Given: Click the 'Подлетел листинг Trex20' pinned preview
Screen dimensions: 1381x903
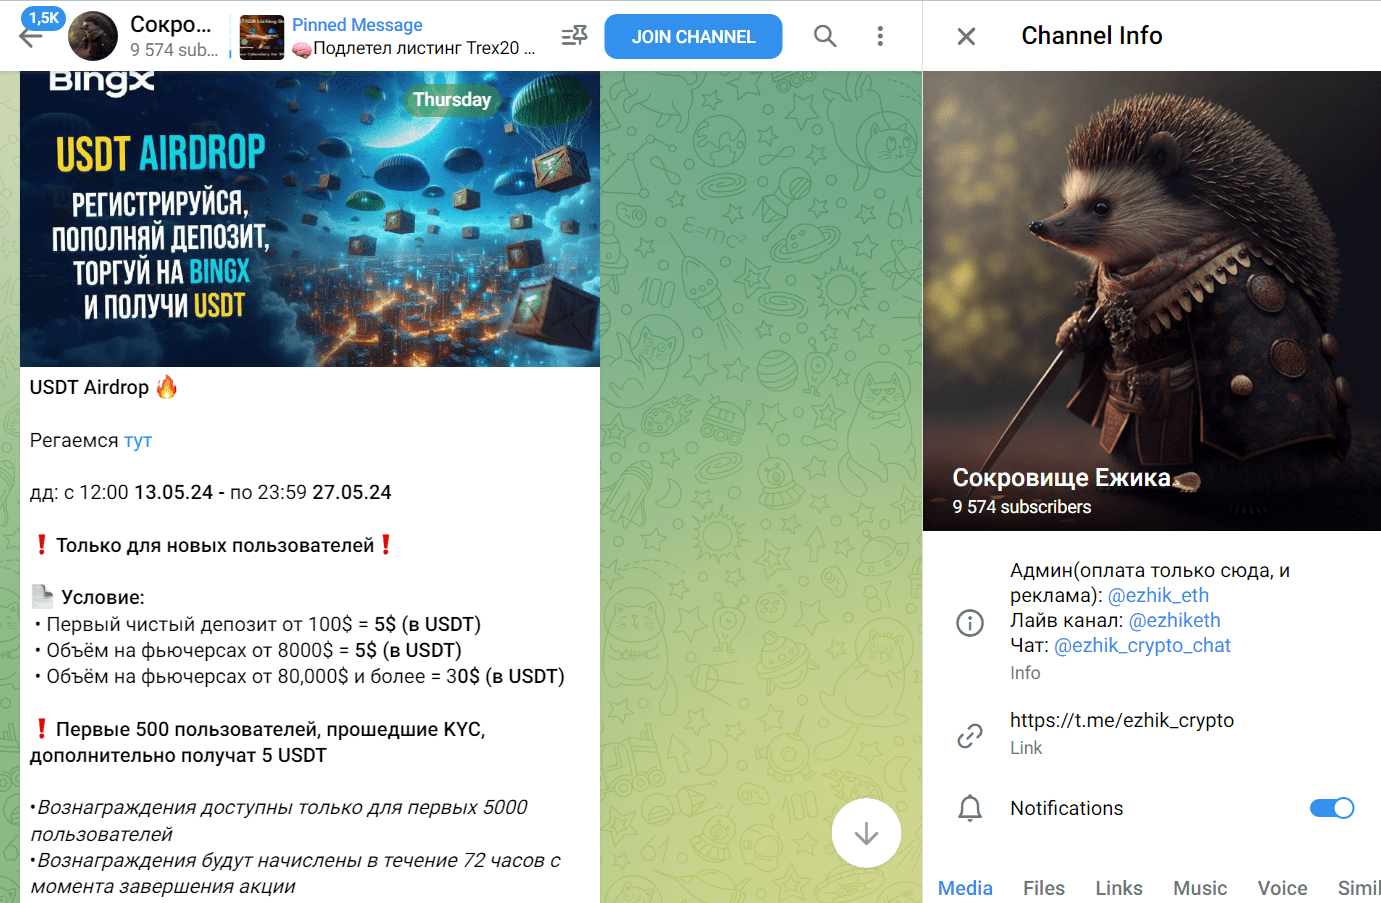Looking at the screenshot, I should (x=414, y=48).
